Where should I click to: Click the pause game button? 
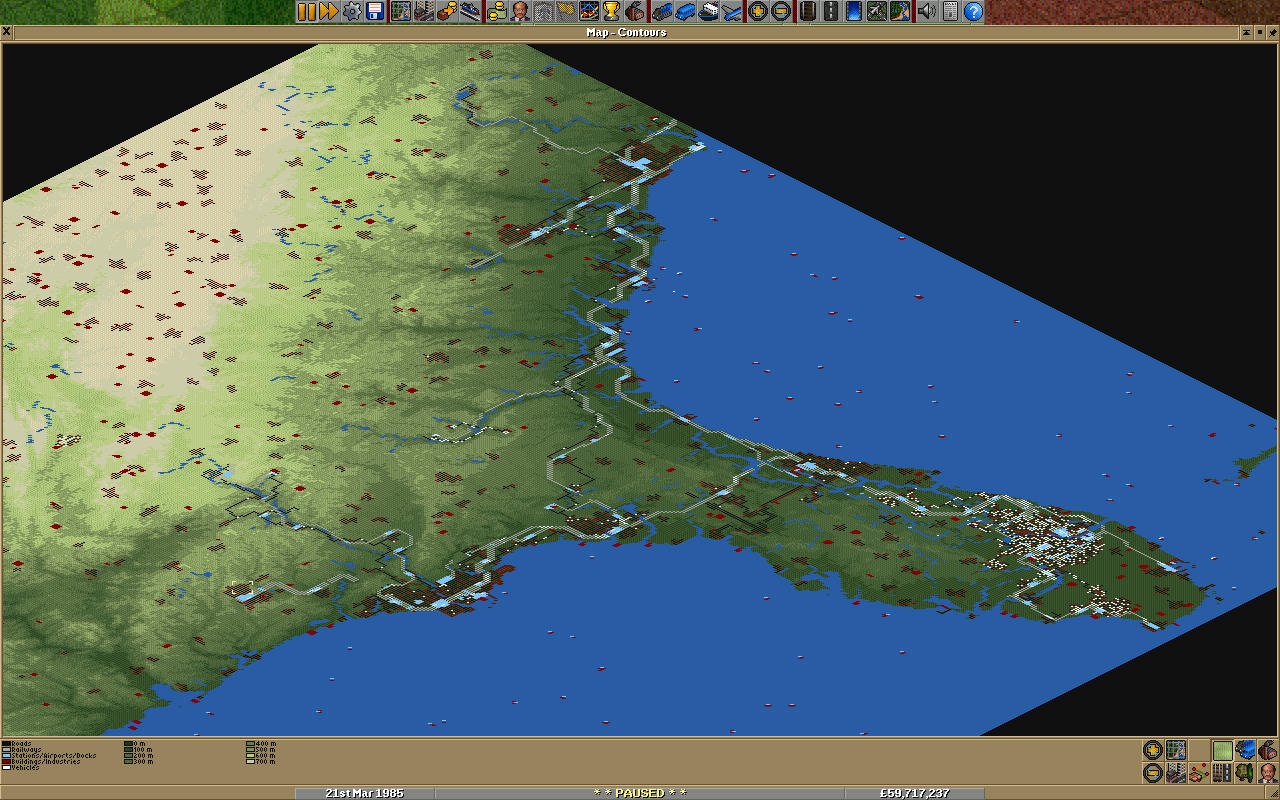(307, 12)
